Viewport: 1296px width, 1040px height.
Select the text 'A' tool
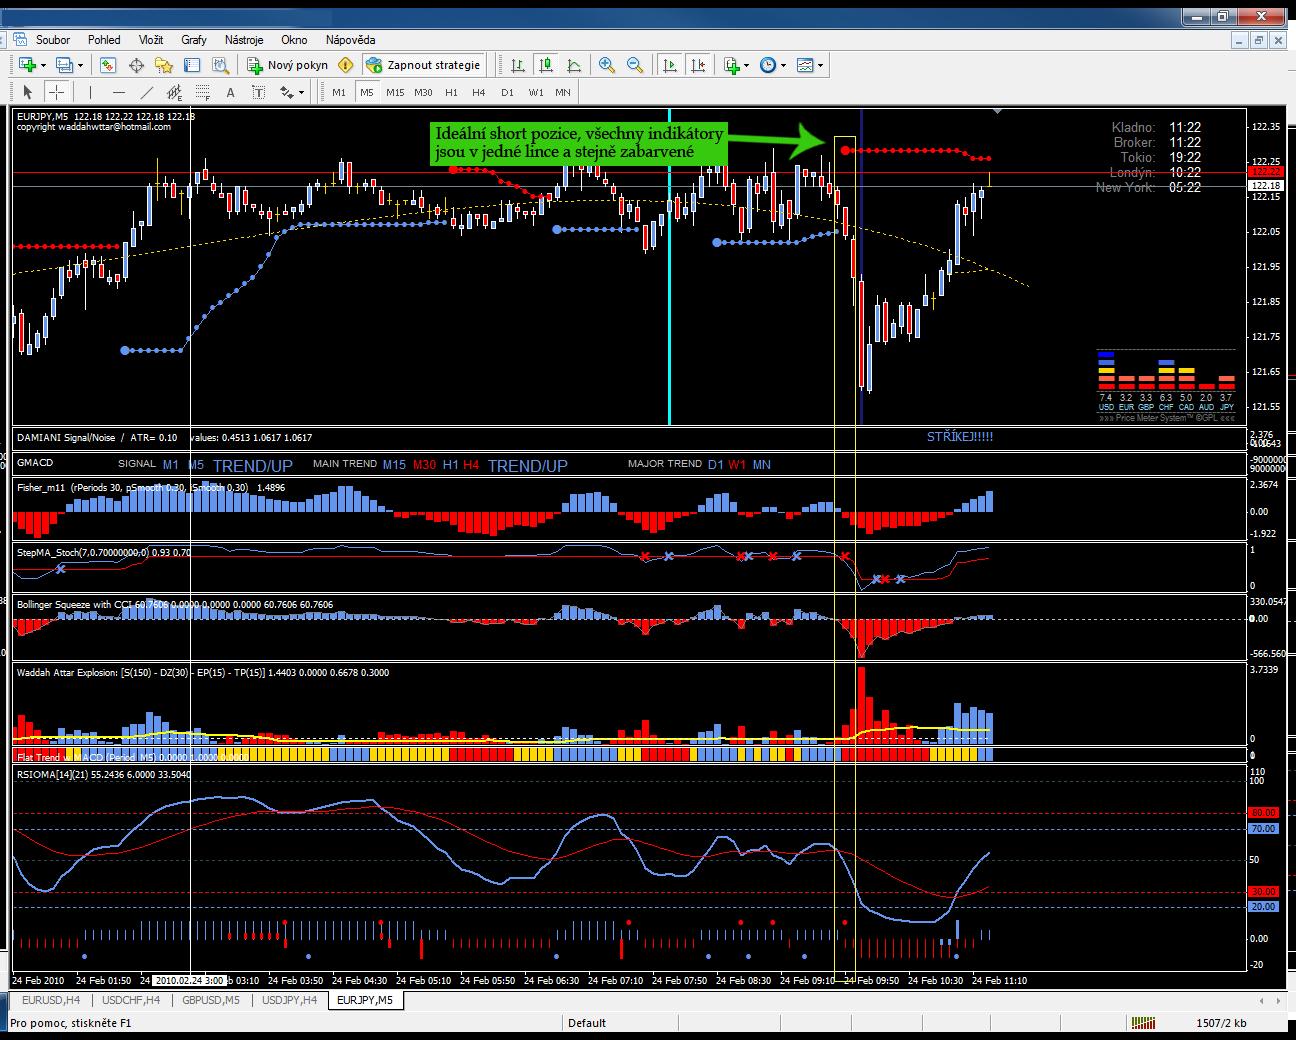pyautogui.click(x=230, y=92)
